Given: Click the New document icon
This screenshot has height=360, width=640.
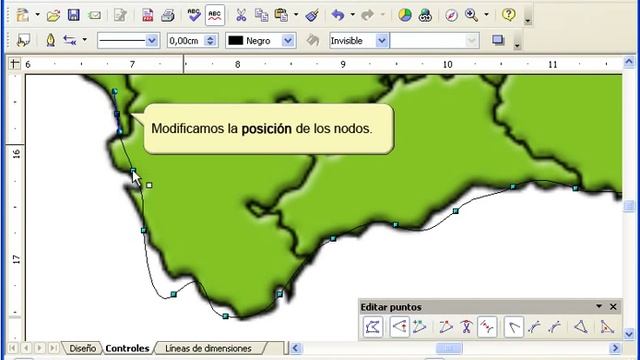Looking at the screenshot, I should pyautogui.click(x=23, y=16).
